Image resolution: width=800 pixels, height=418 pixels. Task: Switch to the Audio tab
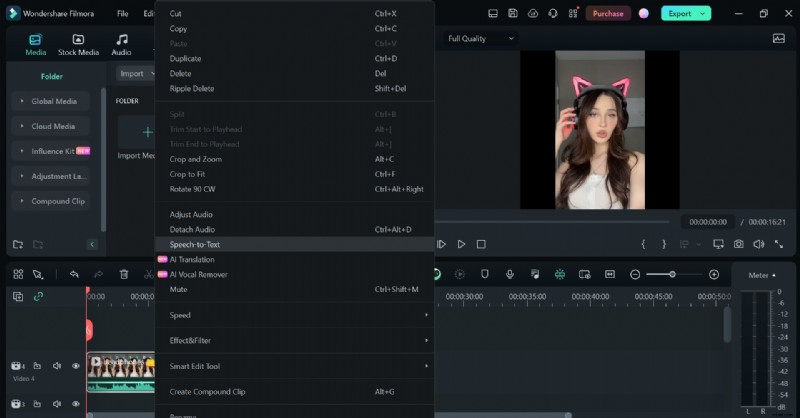(x=121, y=45)
